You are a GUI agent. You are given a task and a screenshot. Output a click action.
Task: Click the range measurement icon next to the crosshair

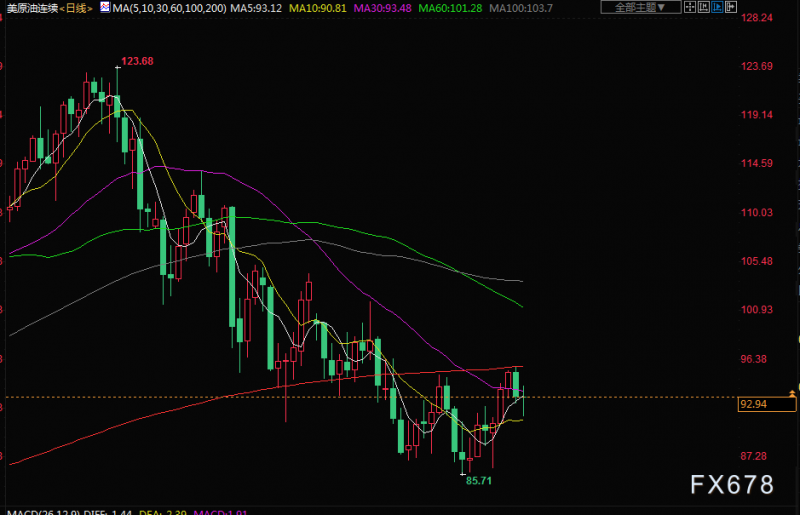point(704,7)
